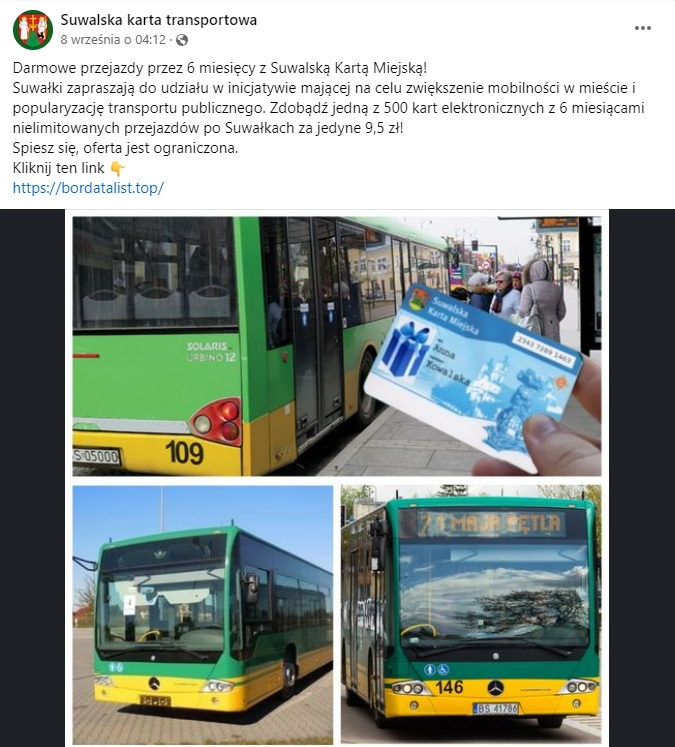Click the Solaris Urbino 12 label on the bus
The width and height of the screenshot is (675, 747).
212,352
